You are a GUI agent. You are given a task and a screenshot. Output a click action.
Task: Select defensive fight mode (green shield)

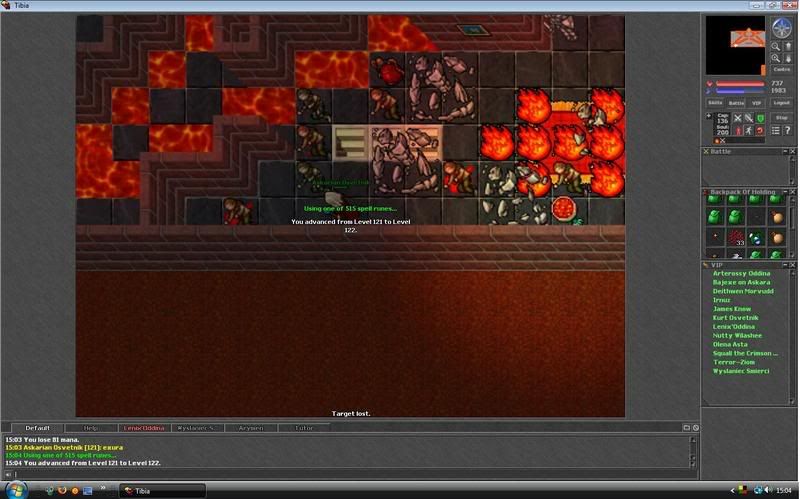[760, 118]
